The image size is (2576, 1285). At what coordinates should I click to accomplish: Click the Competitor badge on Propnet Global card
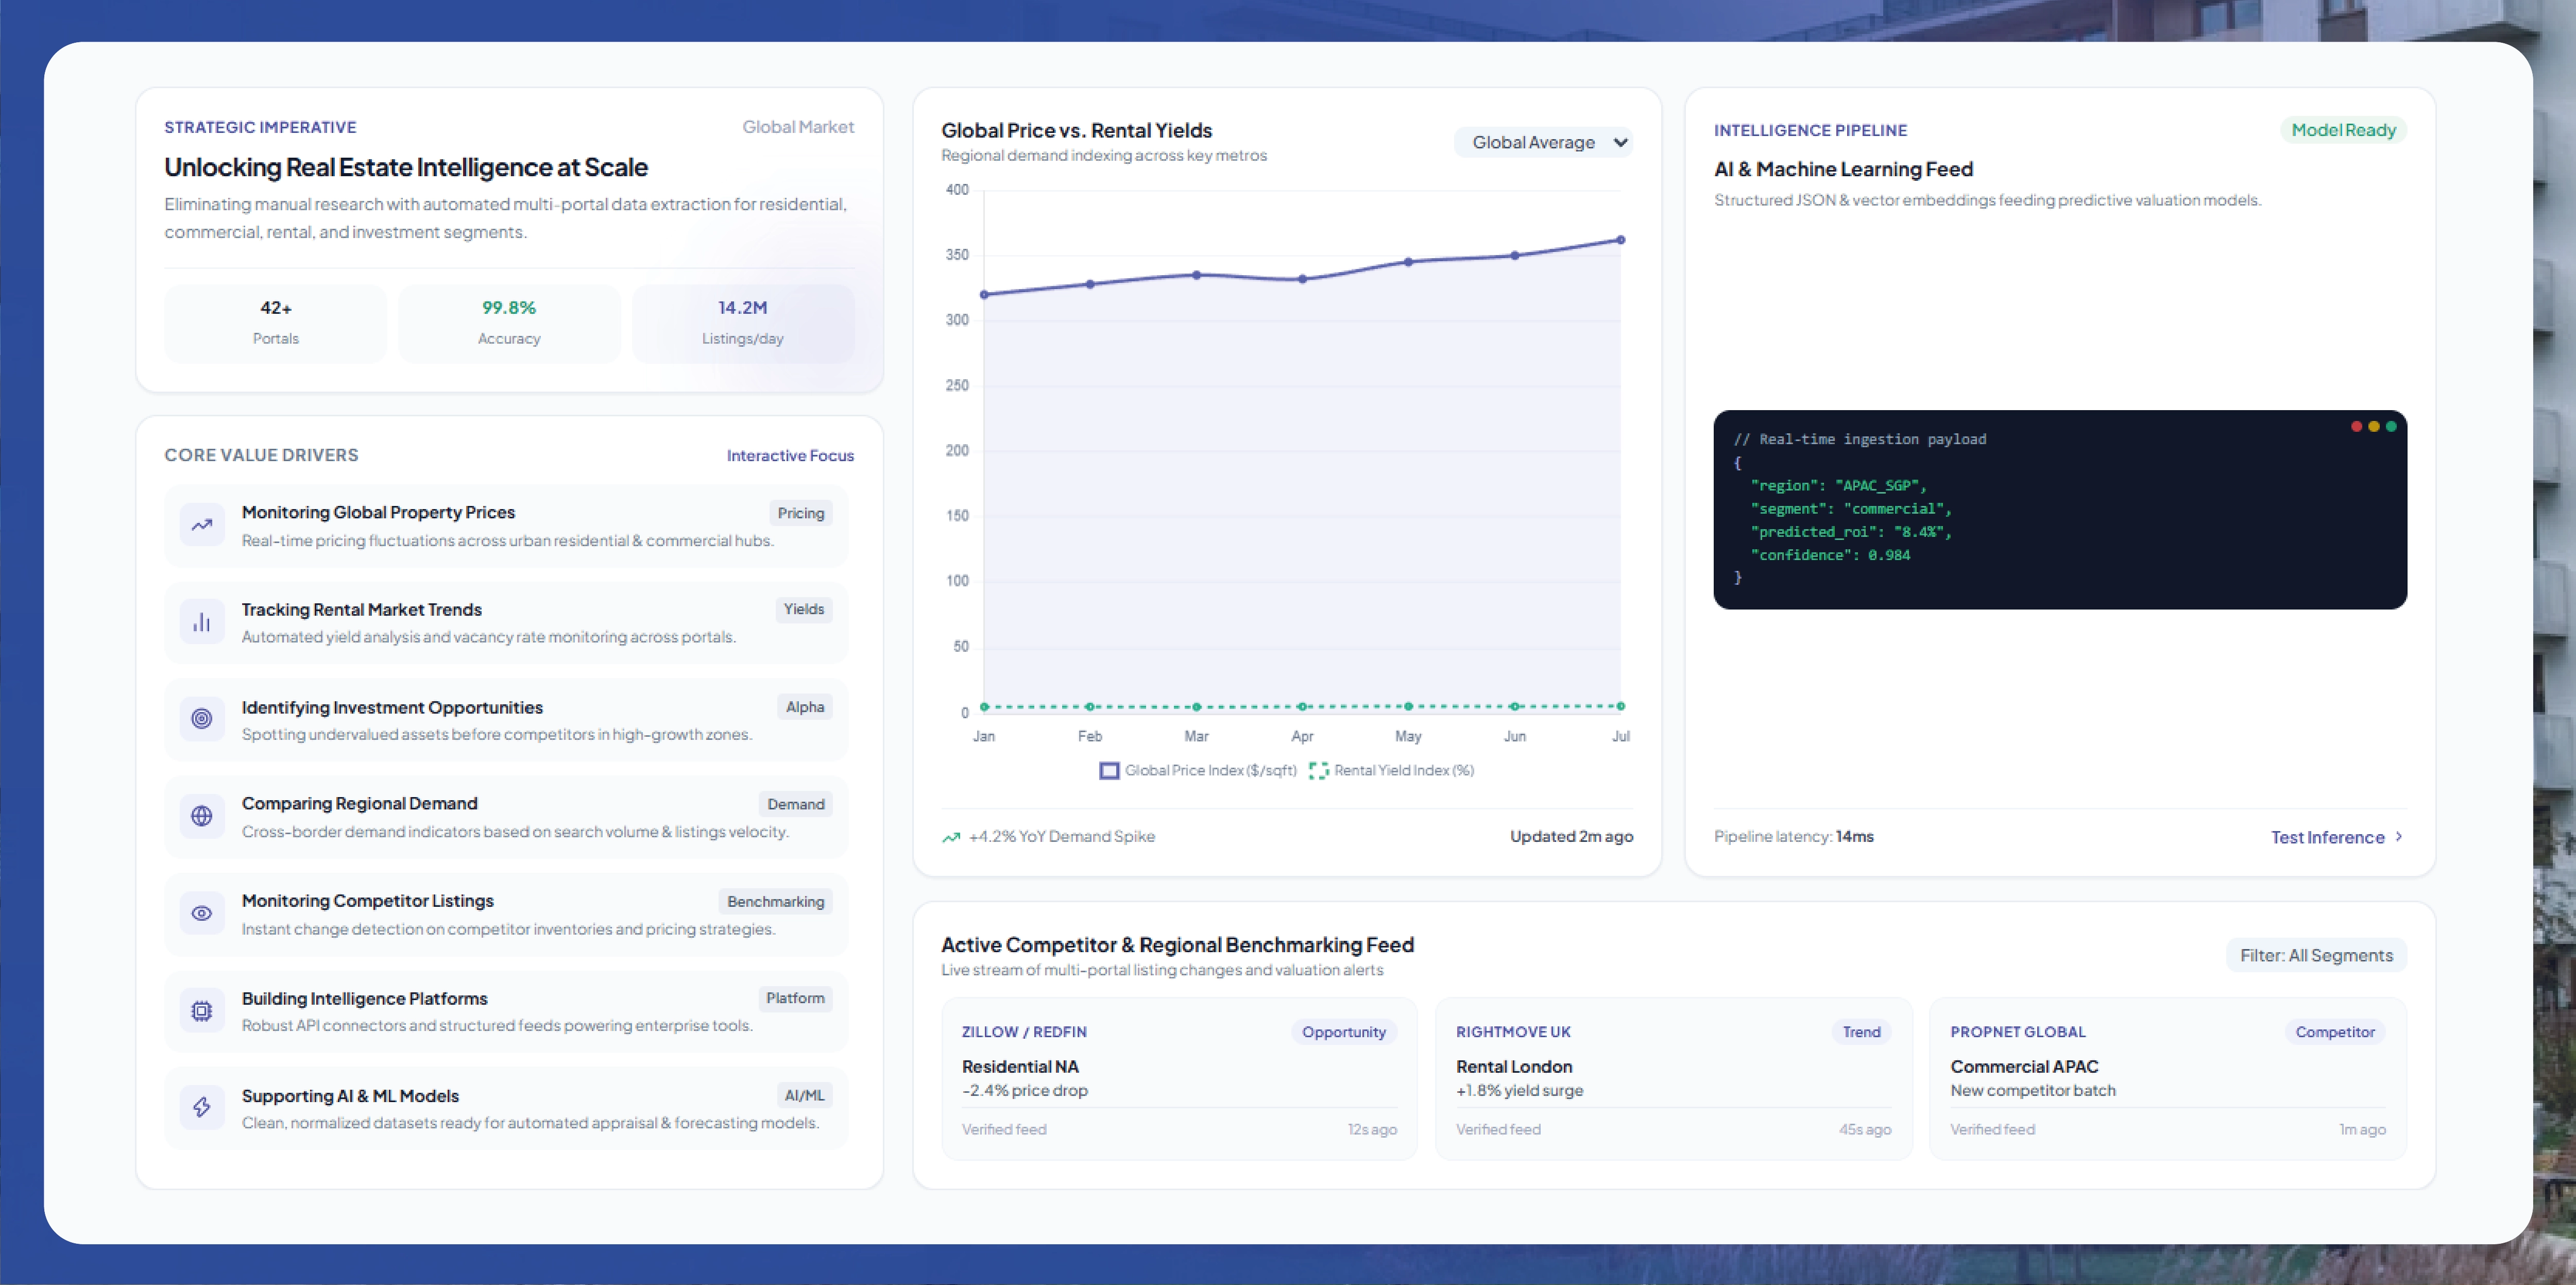[2334, 1032]
